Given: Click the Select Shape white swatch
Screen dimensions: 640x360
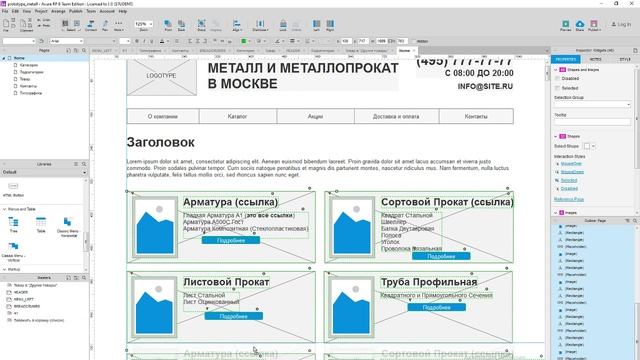Looking at the screenshot, I should click(x=587, y=146).
